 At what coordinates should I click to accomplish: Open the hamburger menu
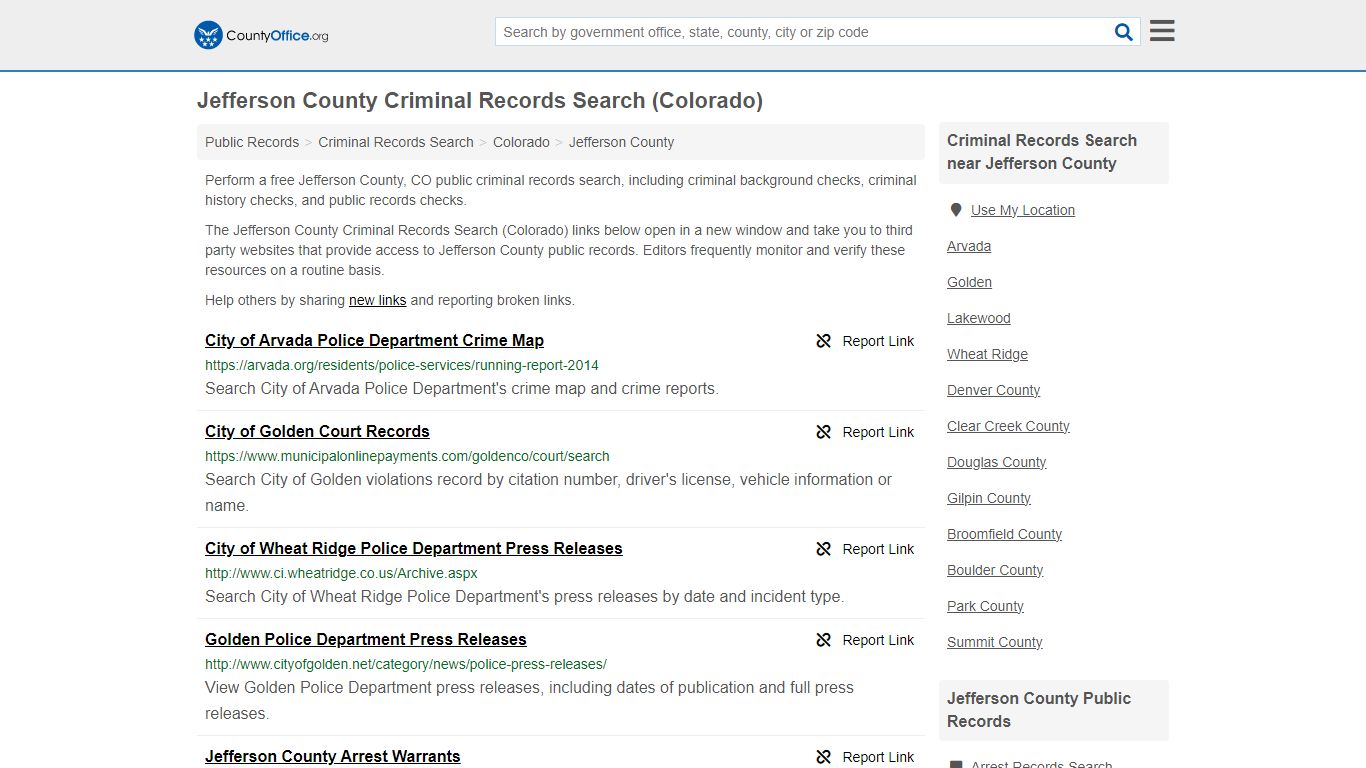pyautogui.click(x=1162, y=31)
